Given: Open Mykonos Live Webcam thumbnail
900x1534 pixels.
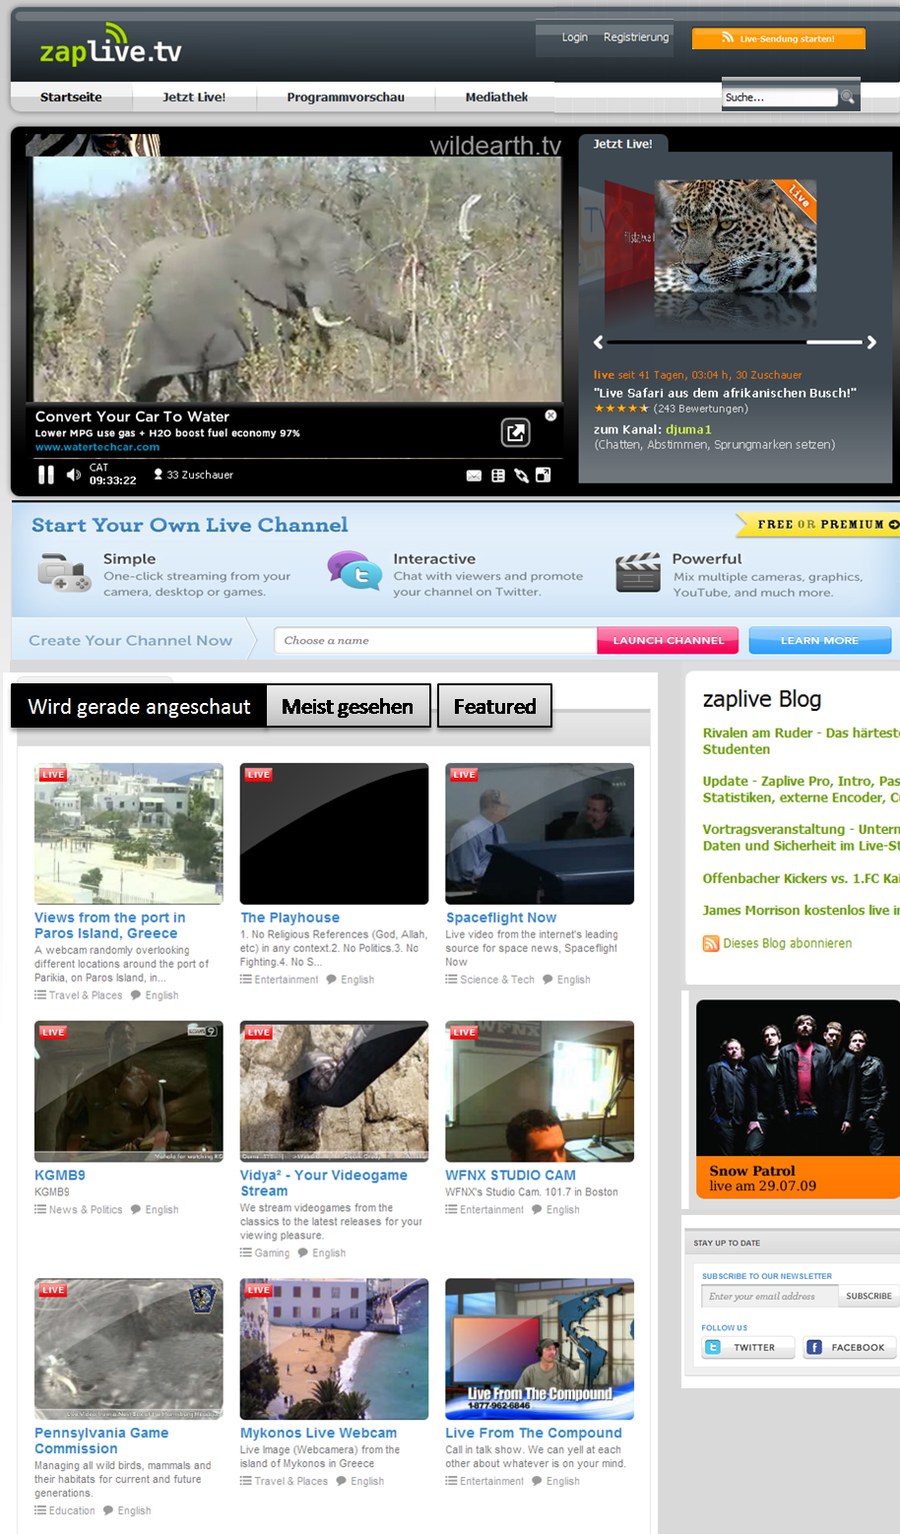Looking at the screenshot, I should point(334,1349).
